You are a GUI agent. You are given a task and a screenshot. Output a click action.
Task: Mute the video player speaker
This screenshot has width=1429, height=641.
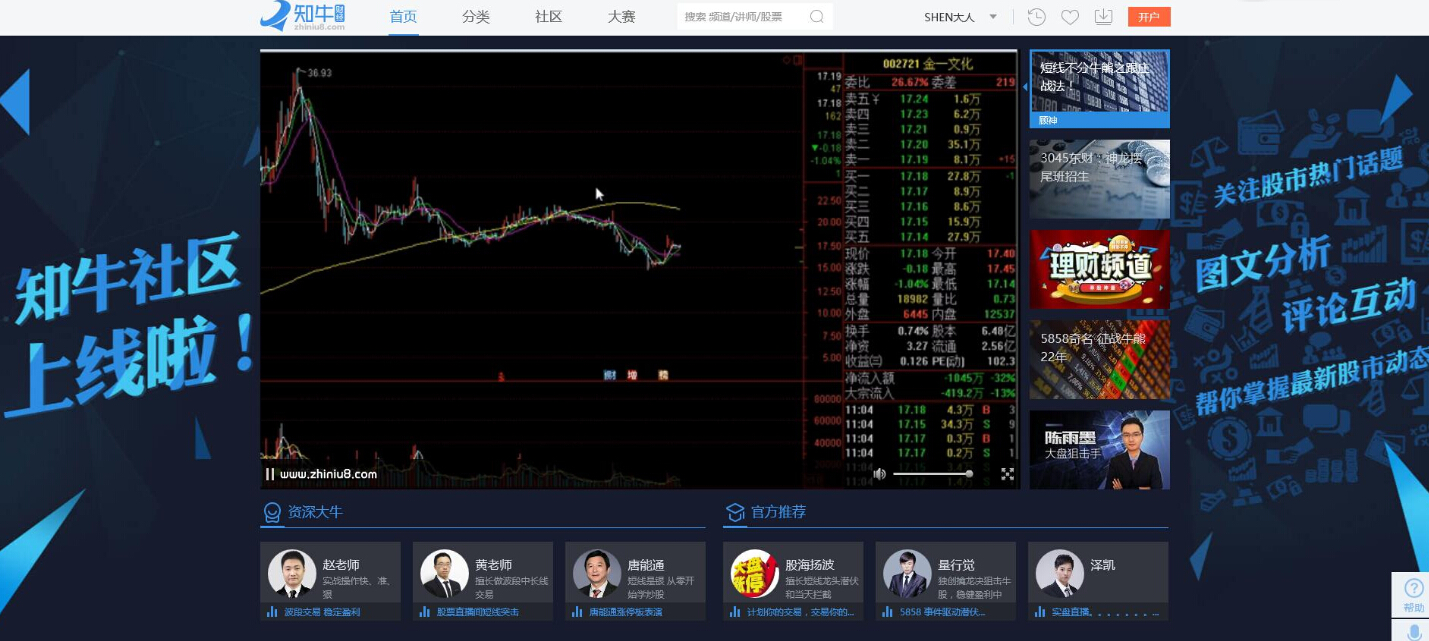879,474
